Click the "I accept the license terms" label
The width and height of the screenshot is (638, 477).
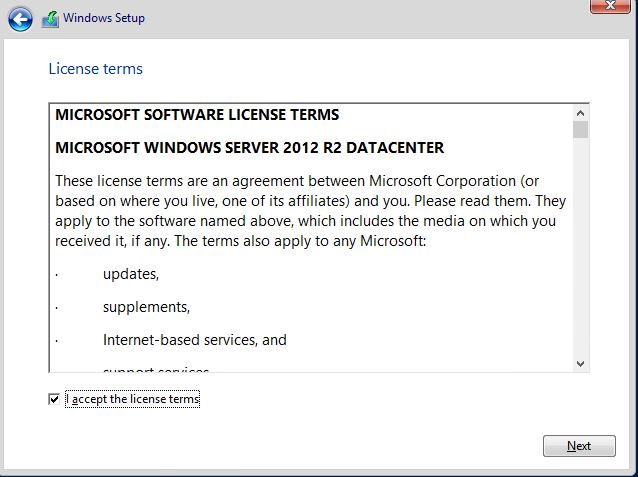[x=133, y=399]
